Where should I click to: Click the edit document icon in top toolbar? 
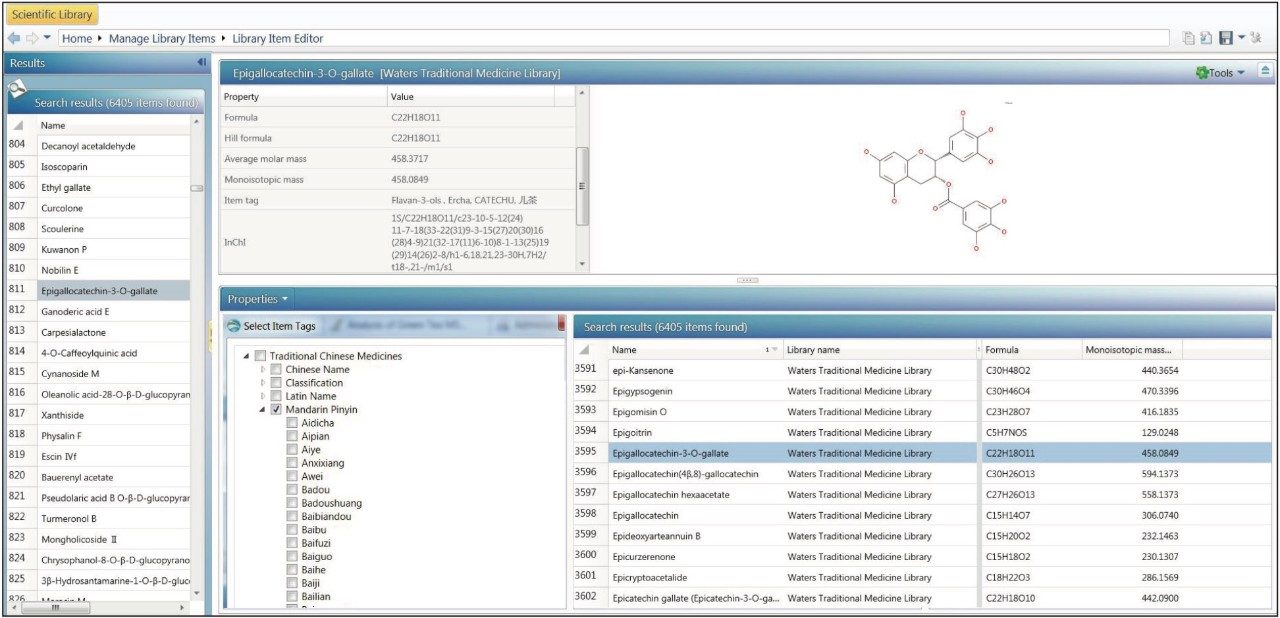1207,38
